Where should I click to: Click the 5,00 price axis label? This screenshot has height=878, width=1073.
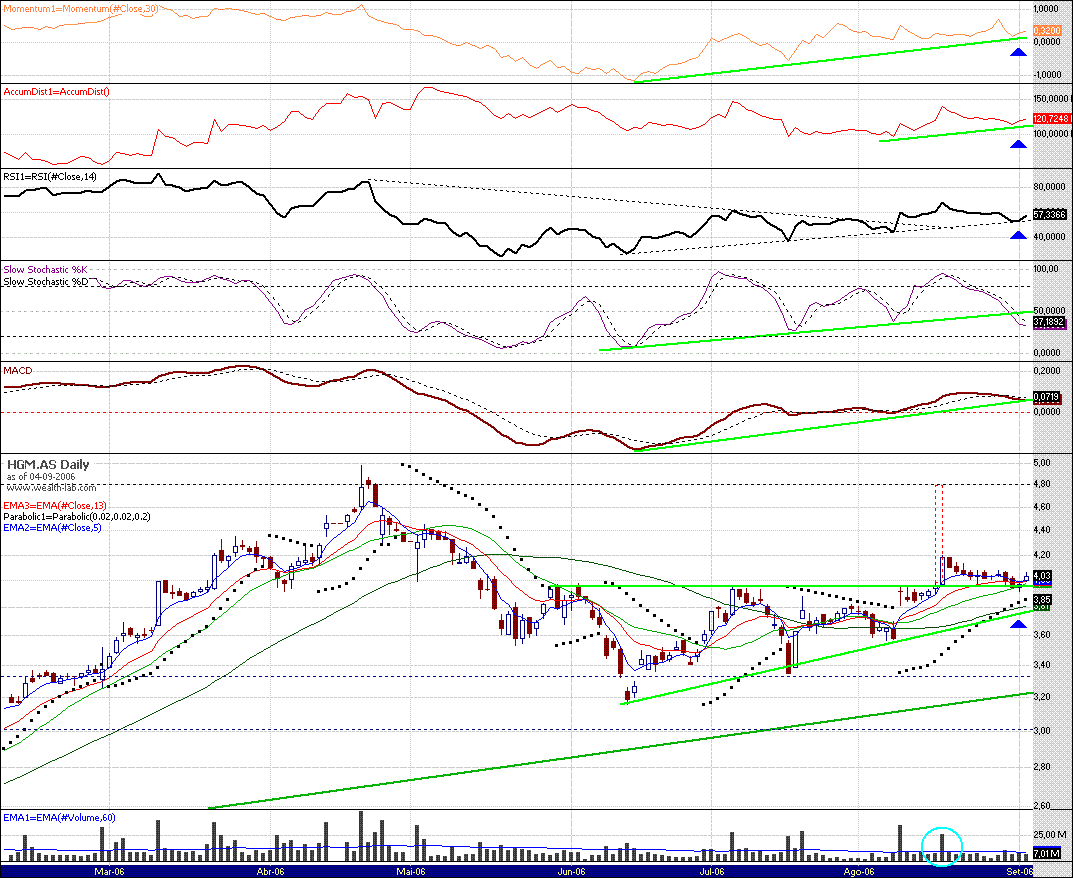pos(1042,463)
